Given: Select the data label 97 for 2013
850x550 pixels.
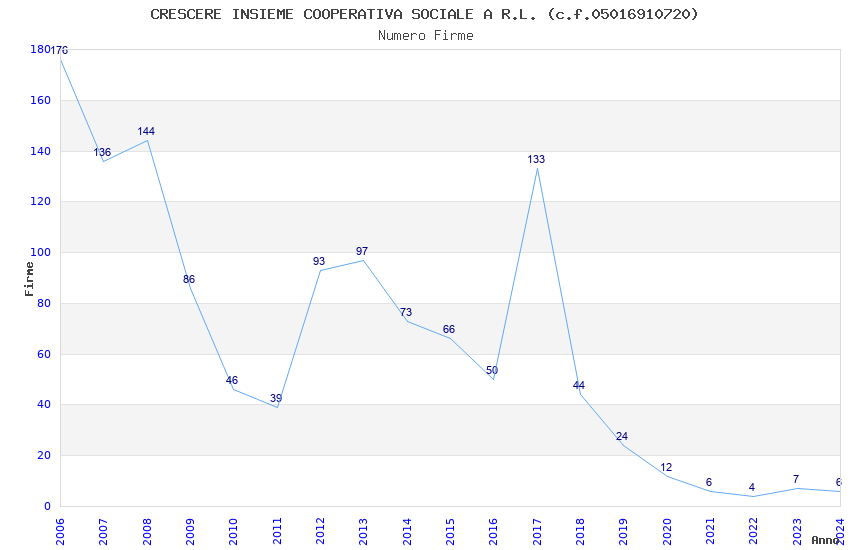Looking at the screenshot, I should pyautogui.click(x=362, y=251).
